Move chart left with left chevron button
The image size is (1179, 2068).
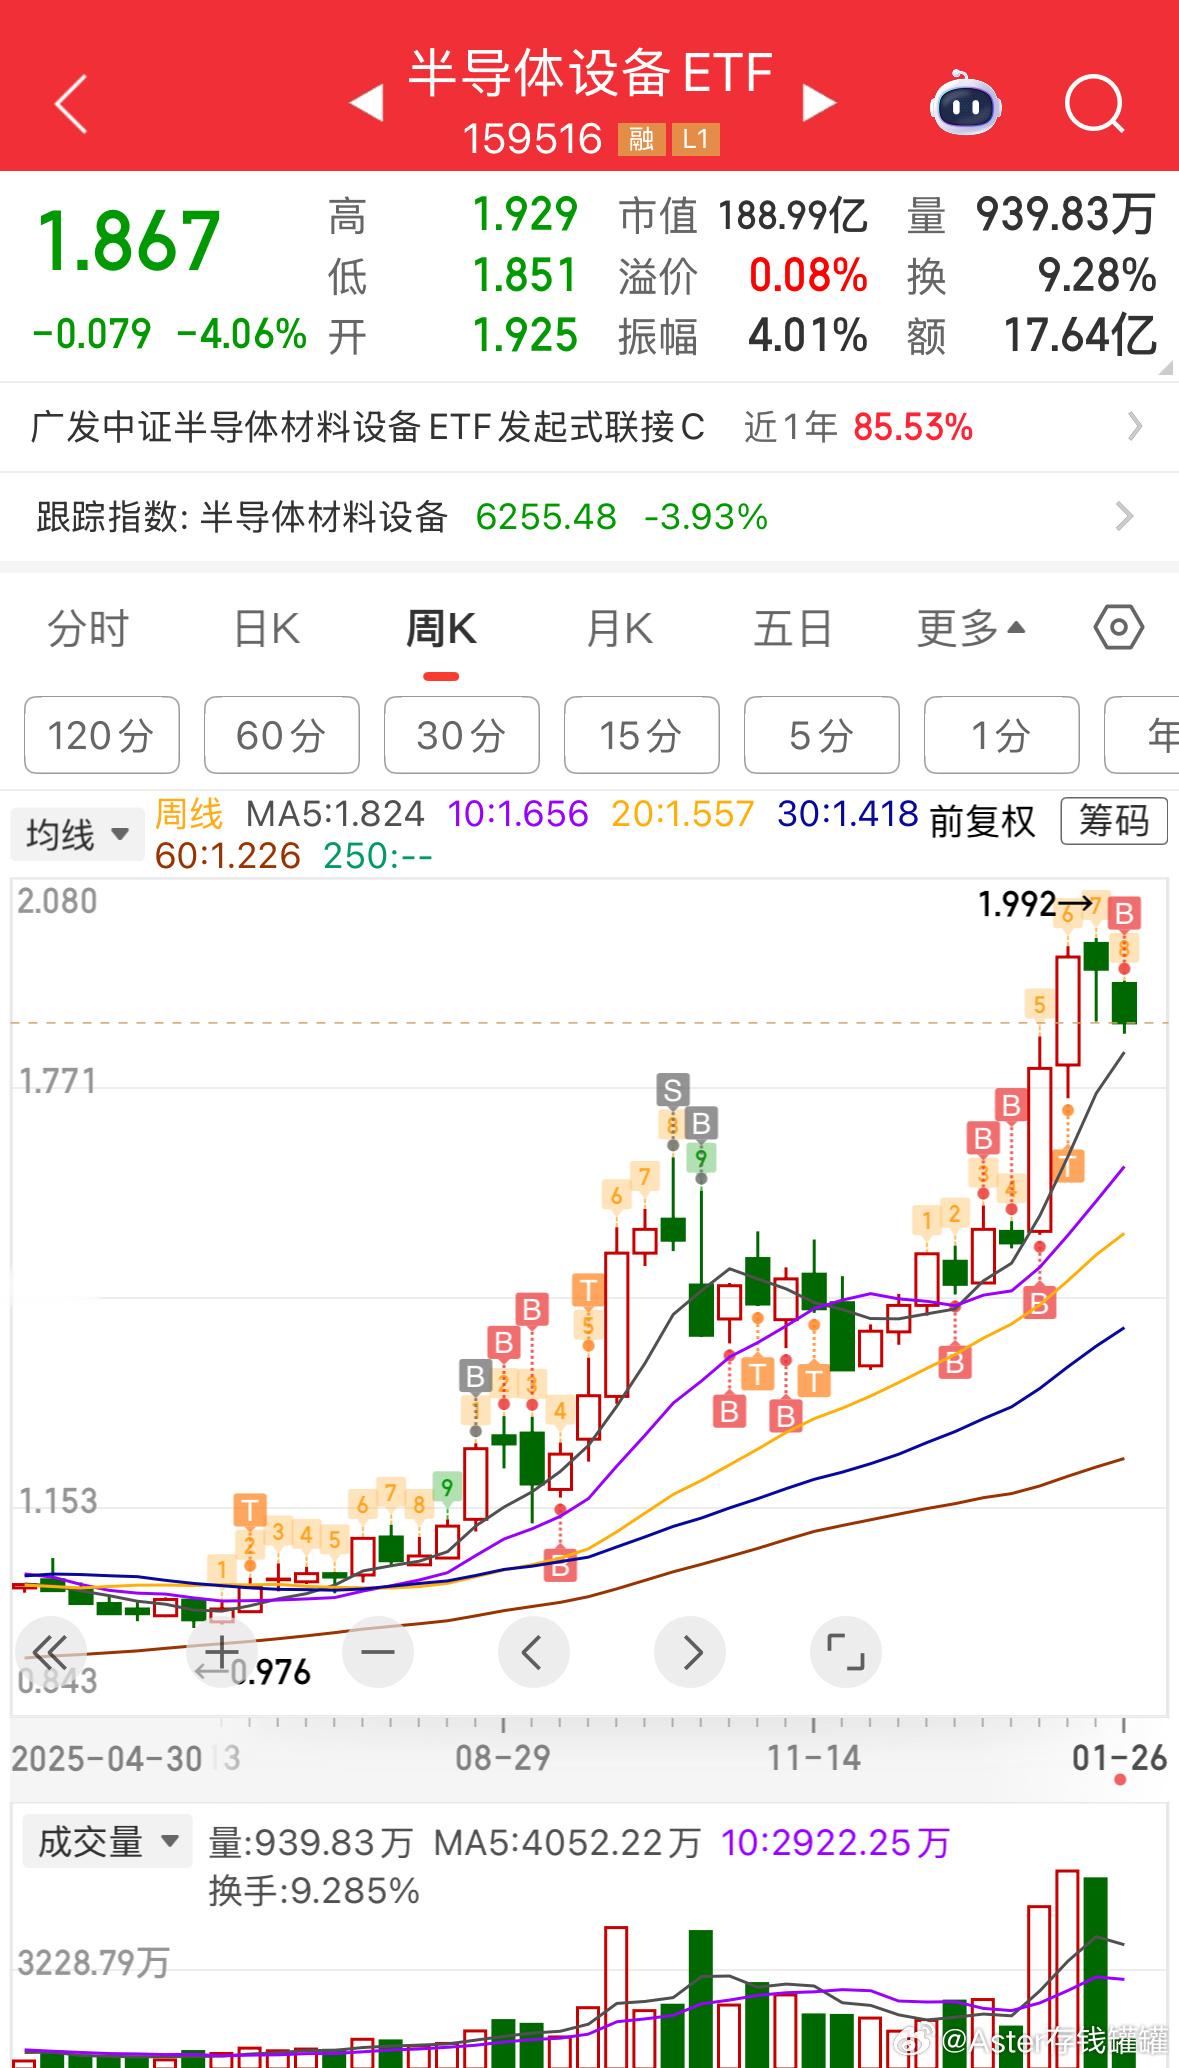(533, 1652)
